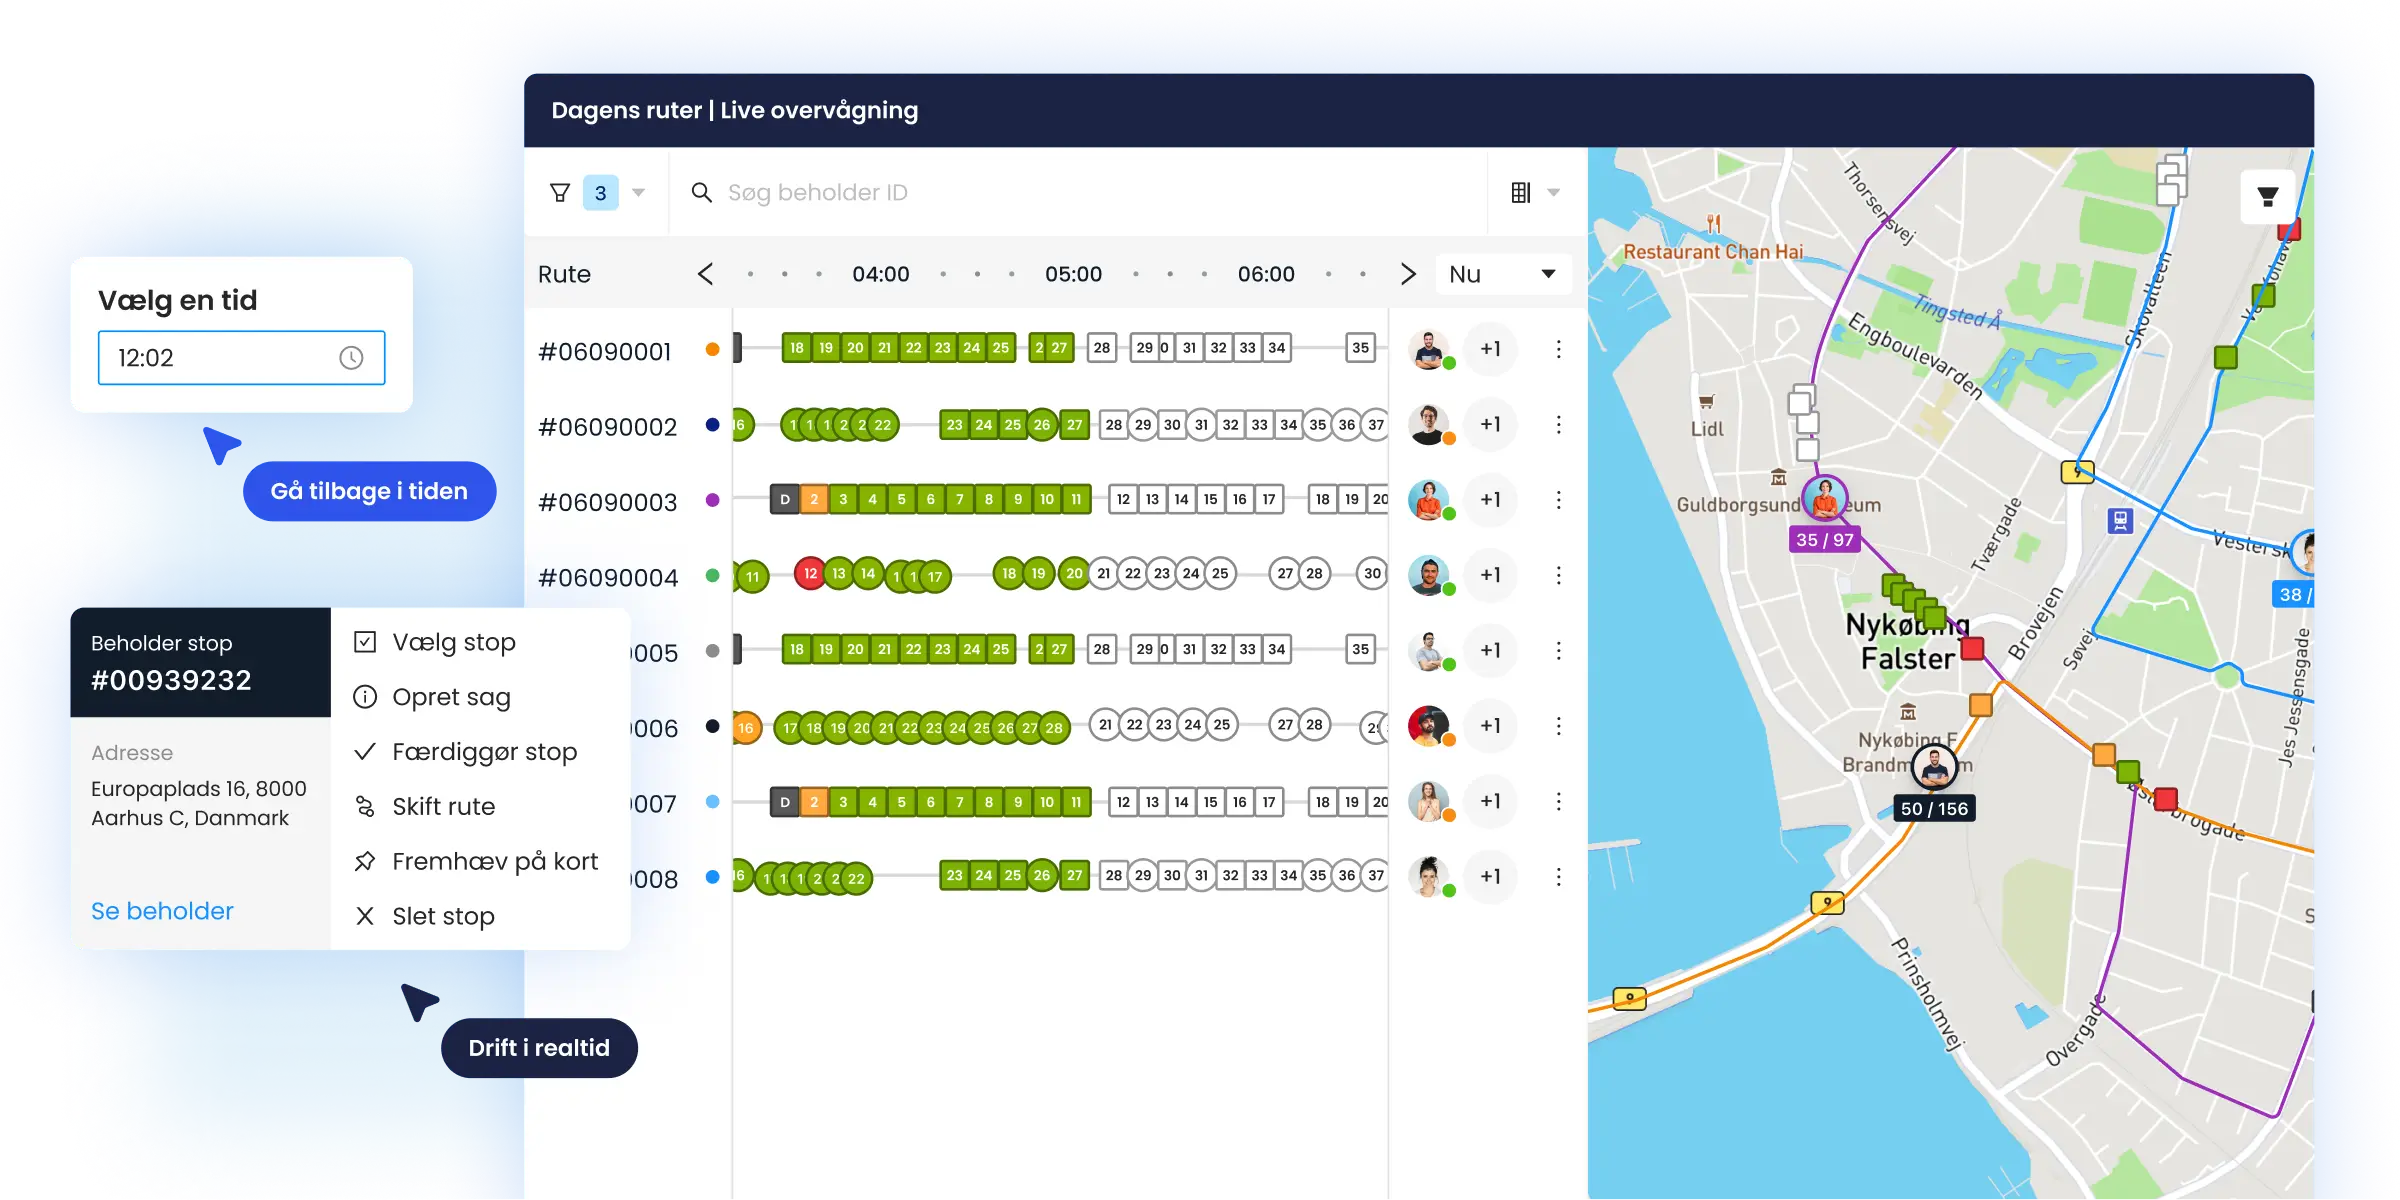2400x1200 pixels.
Task: Check the Vælg stop checkbox
Action: [x=366, y=641]
